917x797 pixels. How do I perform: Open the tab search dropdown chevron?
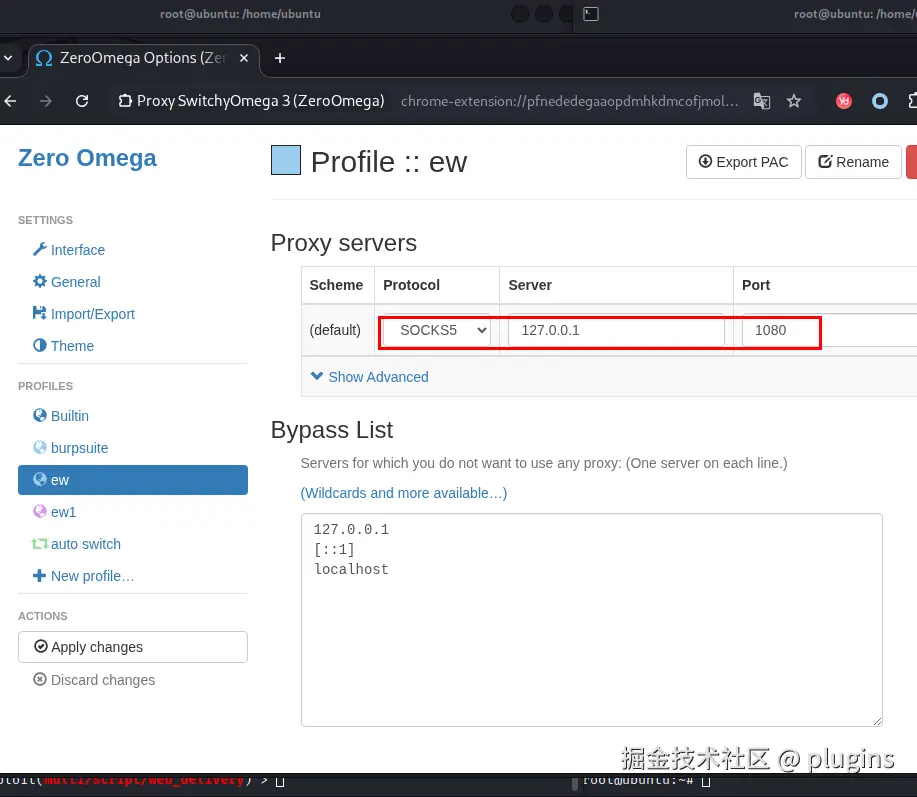(8, 58)
